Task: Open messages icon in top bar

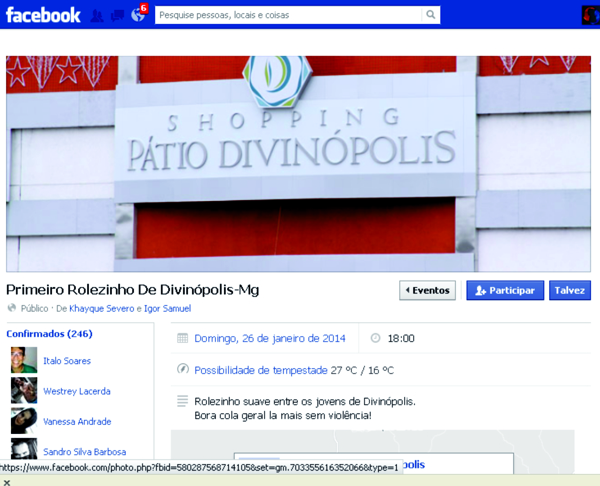Action: click(117, 16)
